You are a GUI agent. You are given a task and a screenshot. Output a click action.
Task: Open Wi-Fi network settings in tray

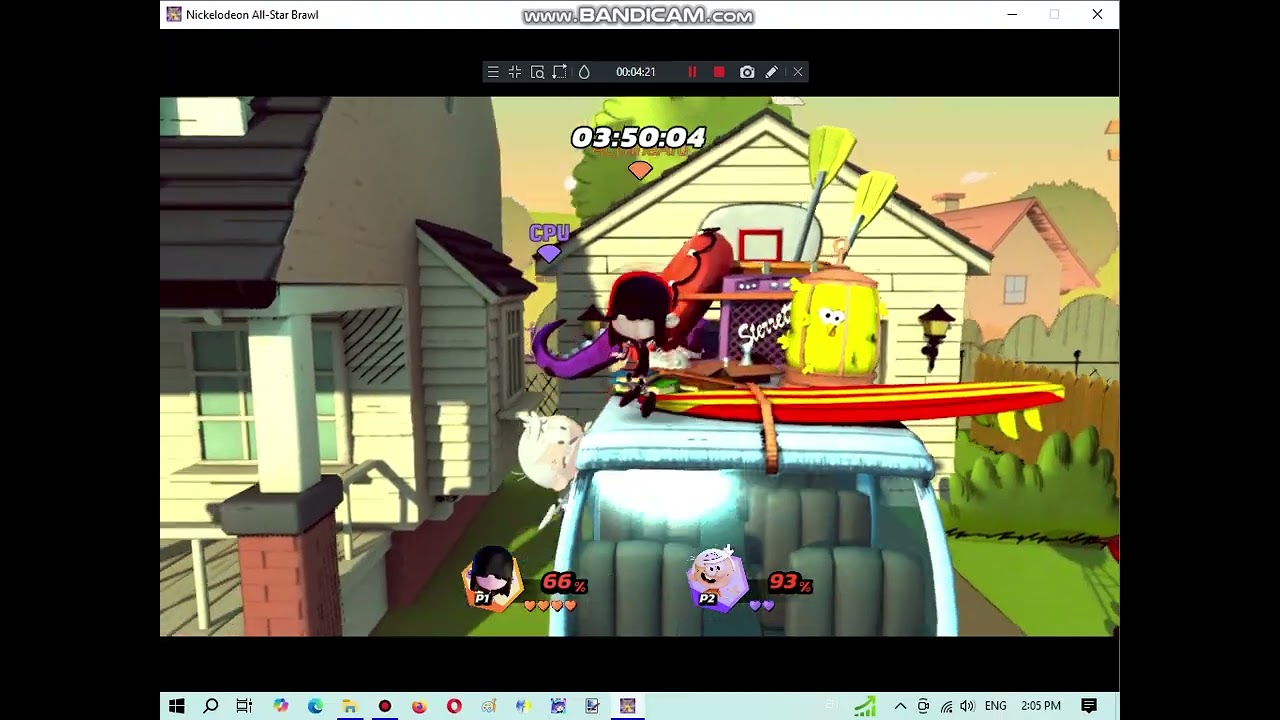[946, 706]
